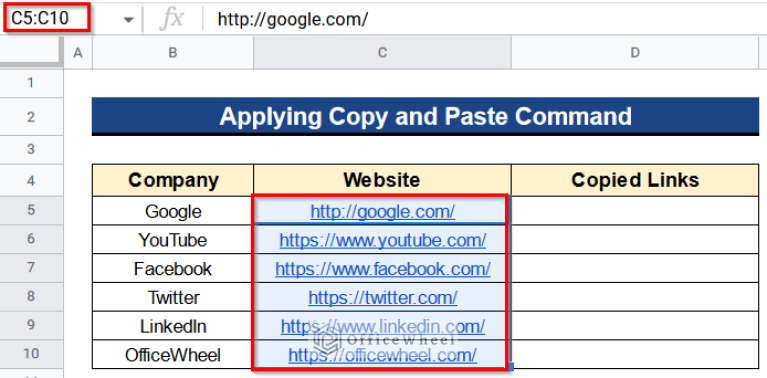The height and width of the screenshot is (378, 767).
Task: Select column C header
Action: 383,53
